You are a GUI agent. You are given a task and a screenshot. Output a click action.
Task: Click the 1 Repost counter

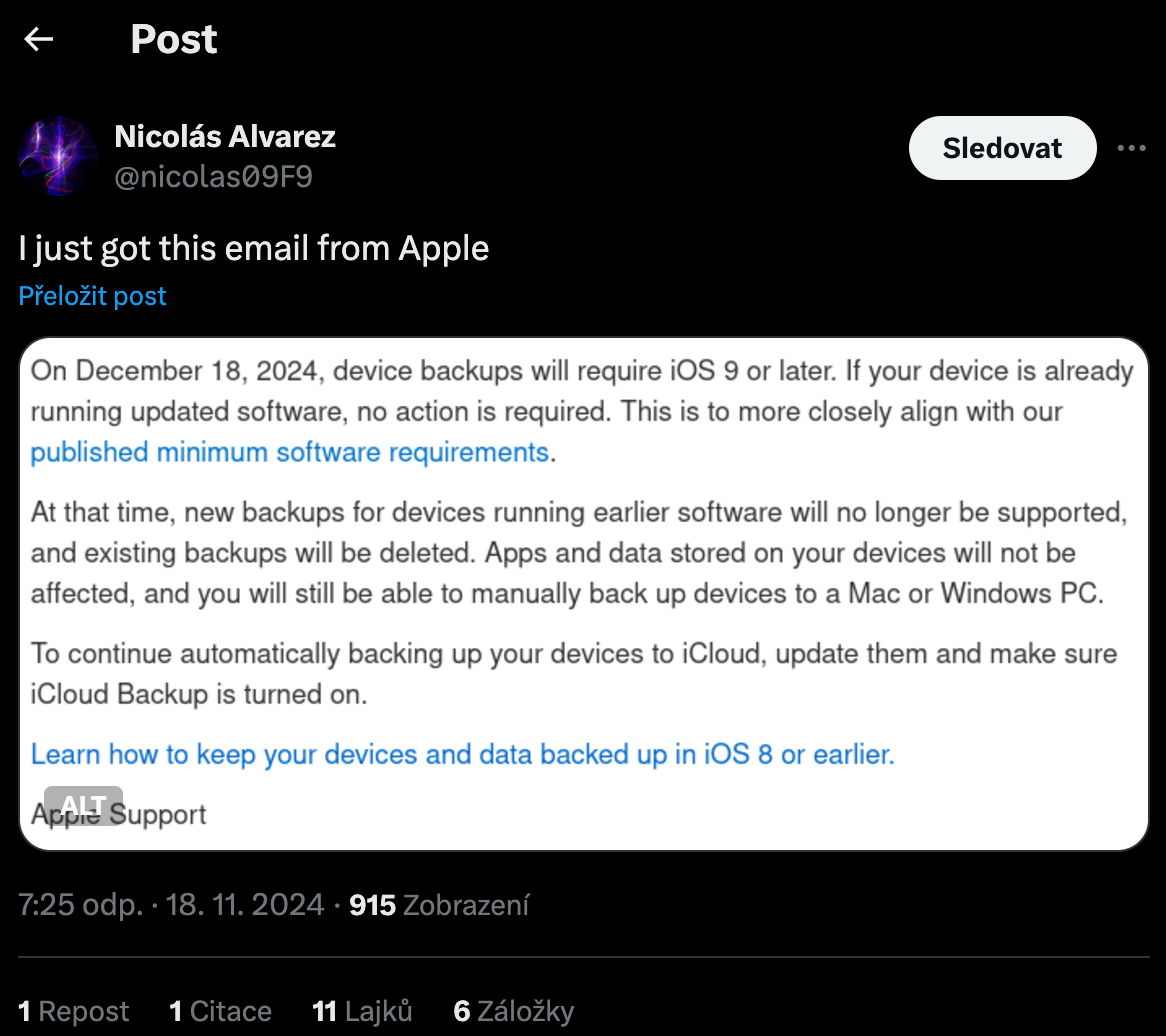(x=74, y=1011)
